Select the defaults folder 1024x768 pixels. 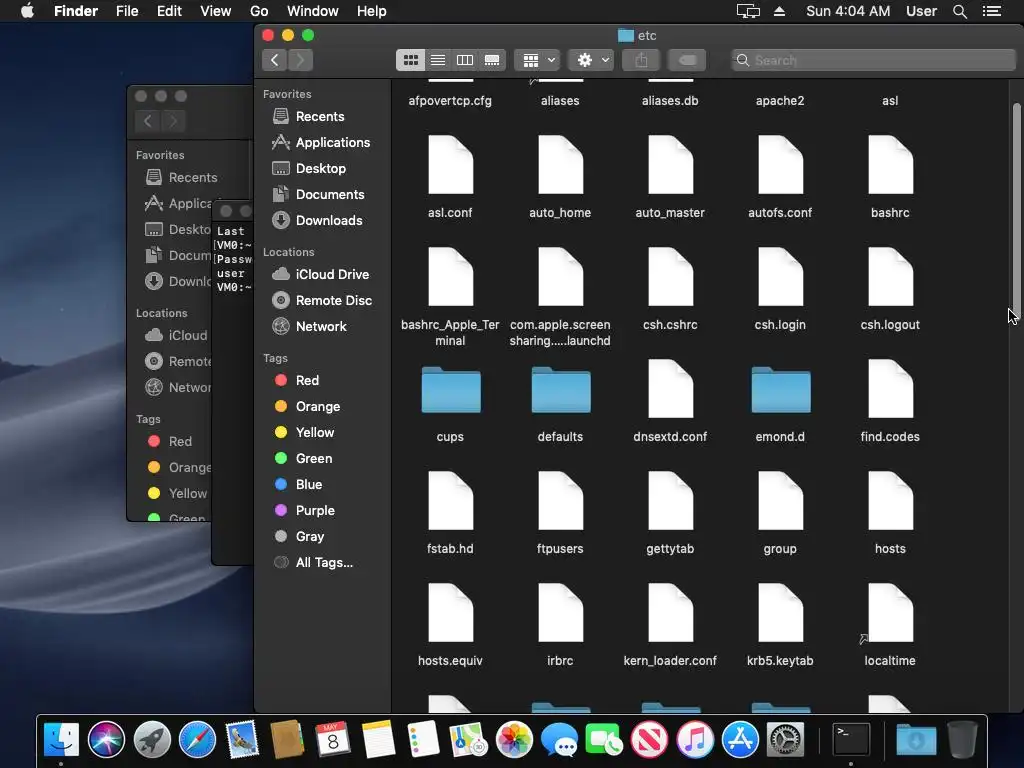(x=561, y=390)
